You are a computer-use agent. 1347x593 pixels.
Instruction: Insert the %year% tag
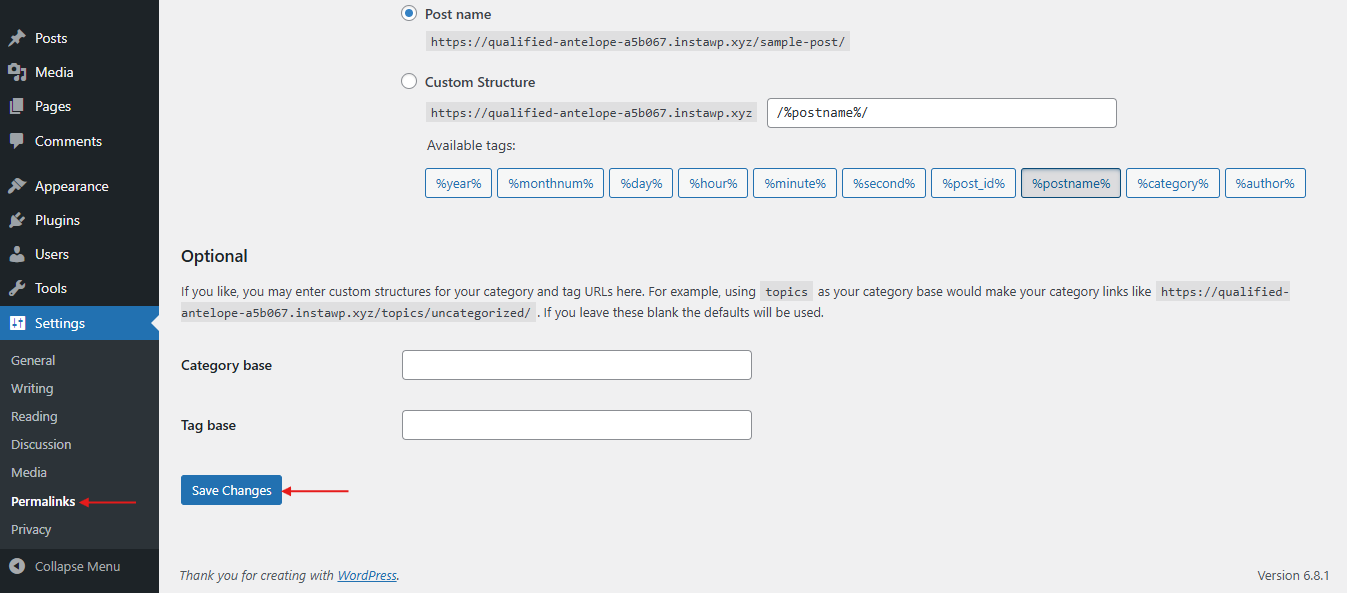[x=459, y=183]
